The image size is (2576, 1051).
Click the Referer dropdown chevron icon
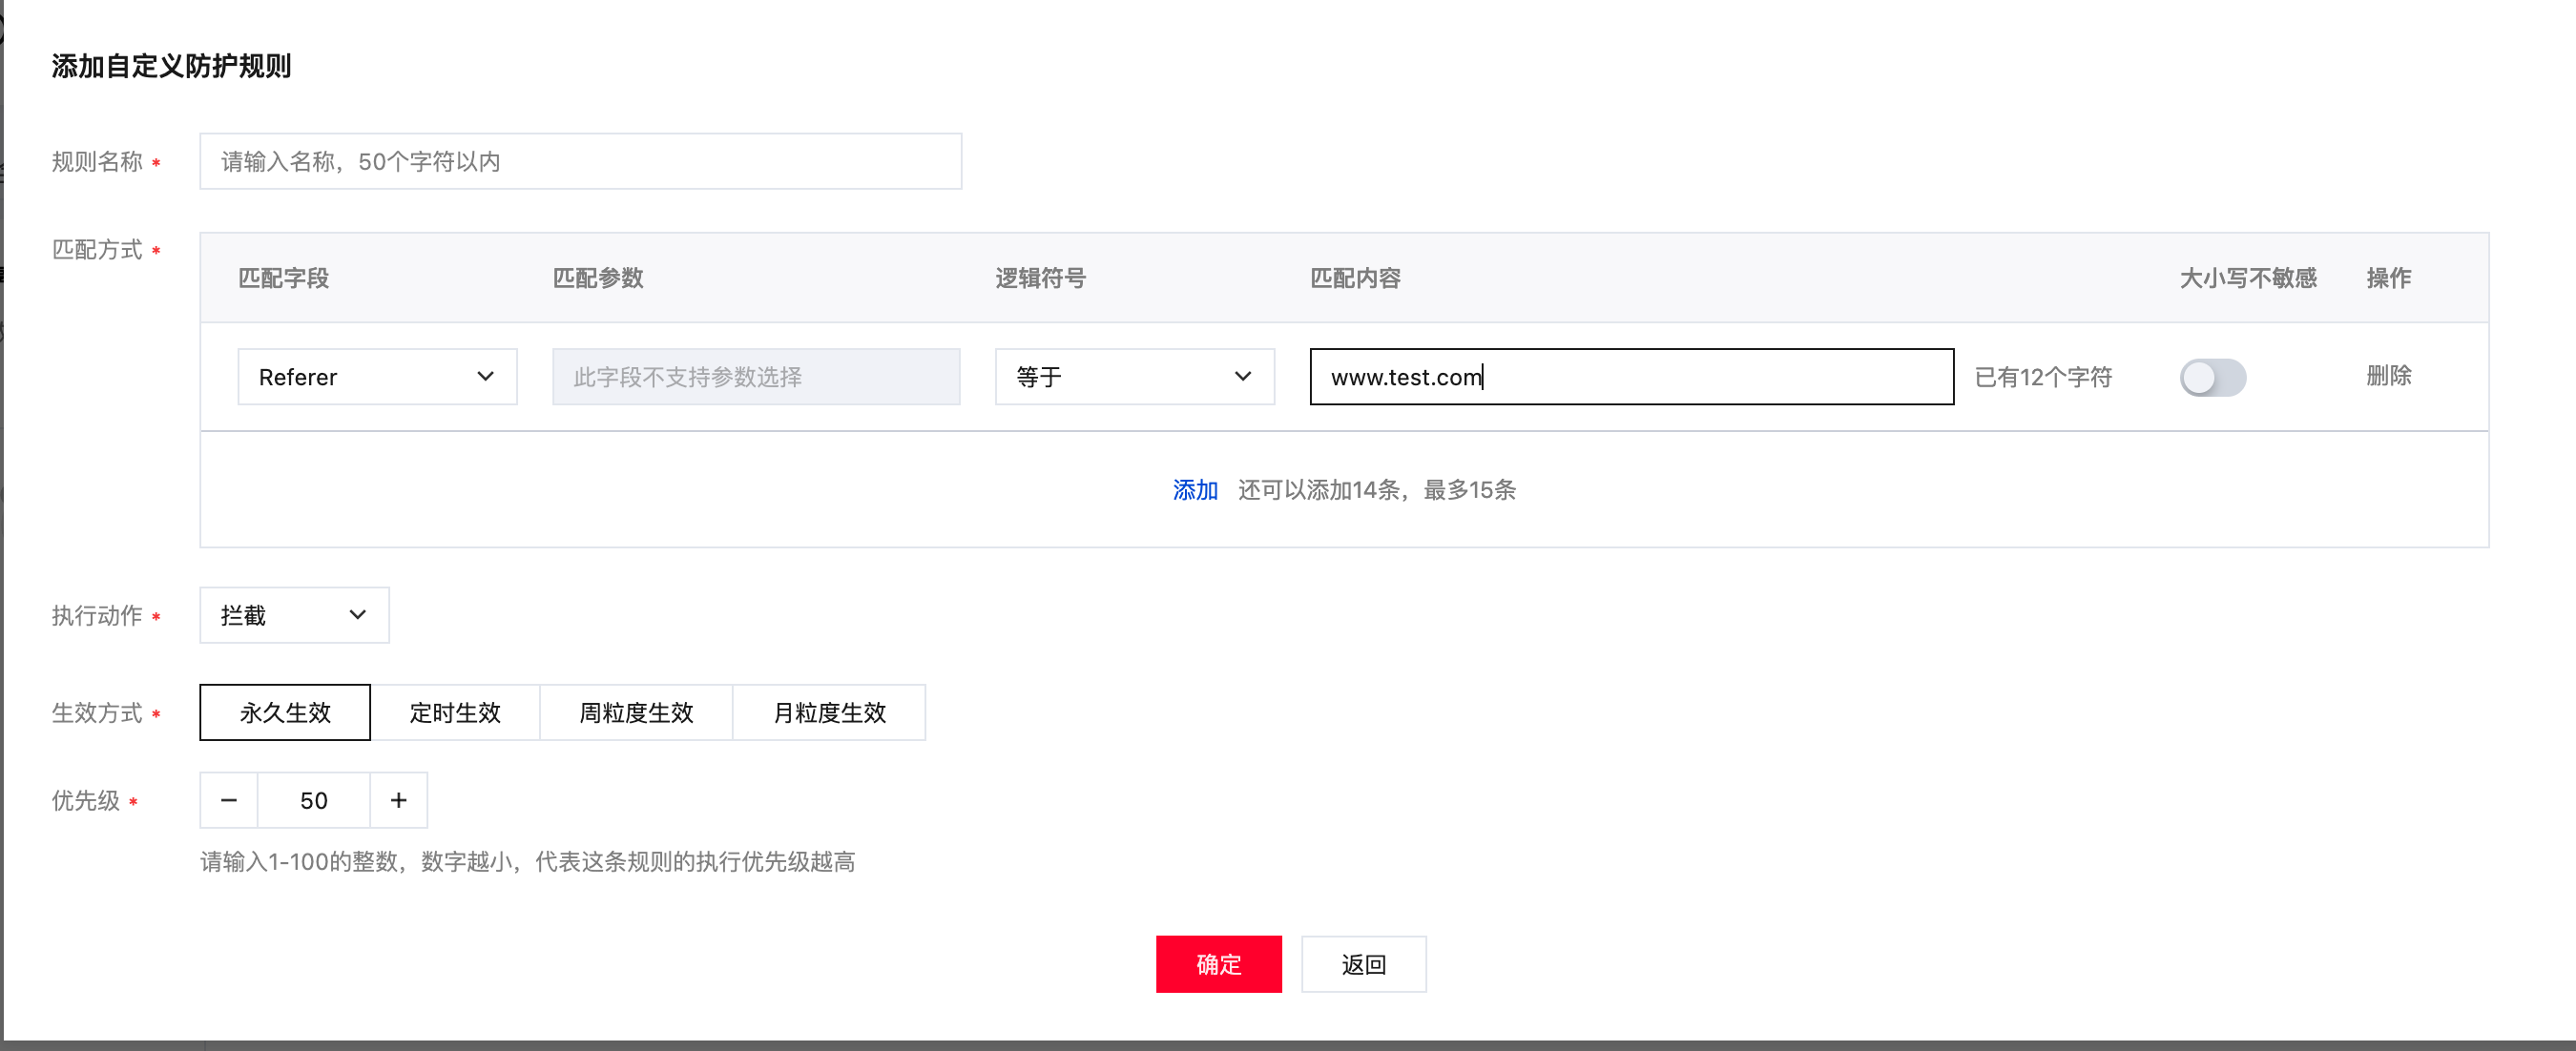(x=486, y=376)
